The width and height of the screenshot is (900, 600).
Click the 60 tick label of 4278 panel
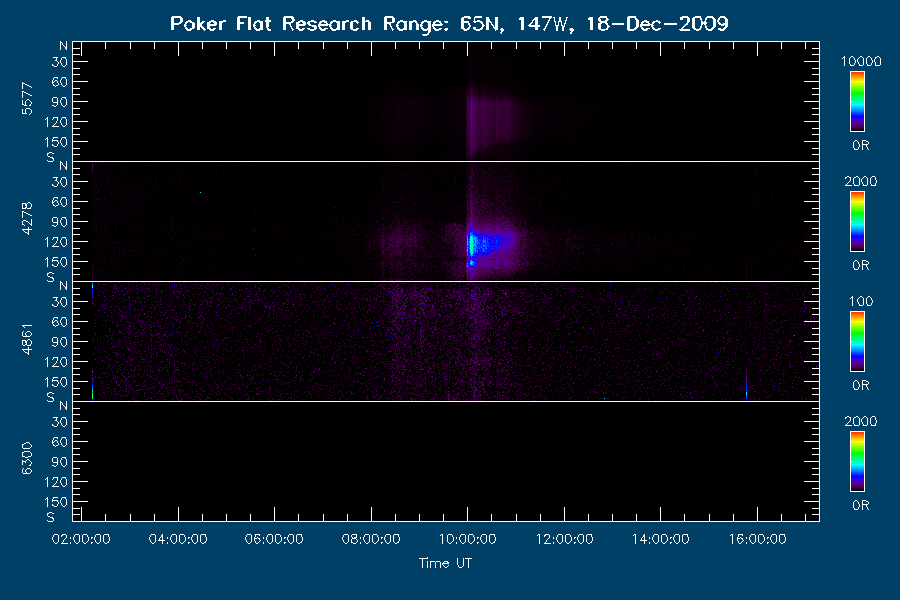point(60,202)
